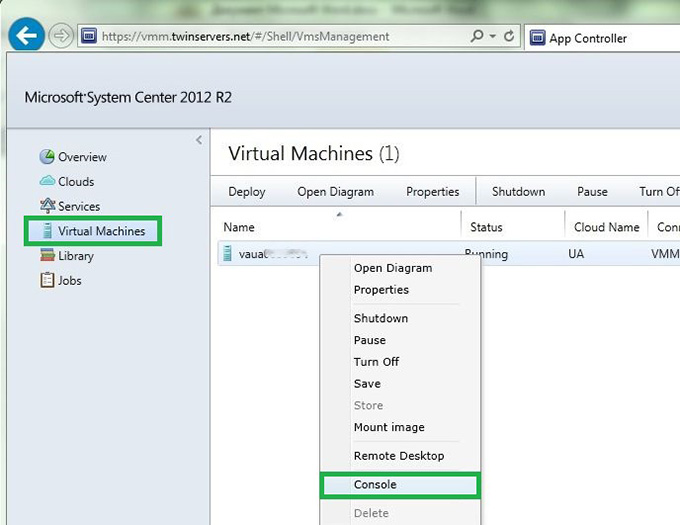
Task: Click the Virtual Machines server icon in the sidebar
Action: tap(47, 231)
